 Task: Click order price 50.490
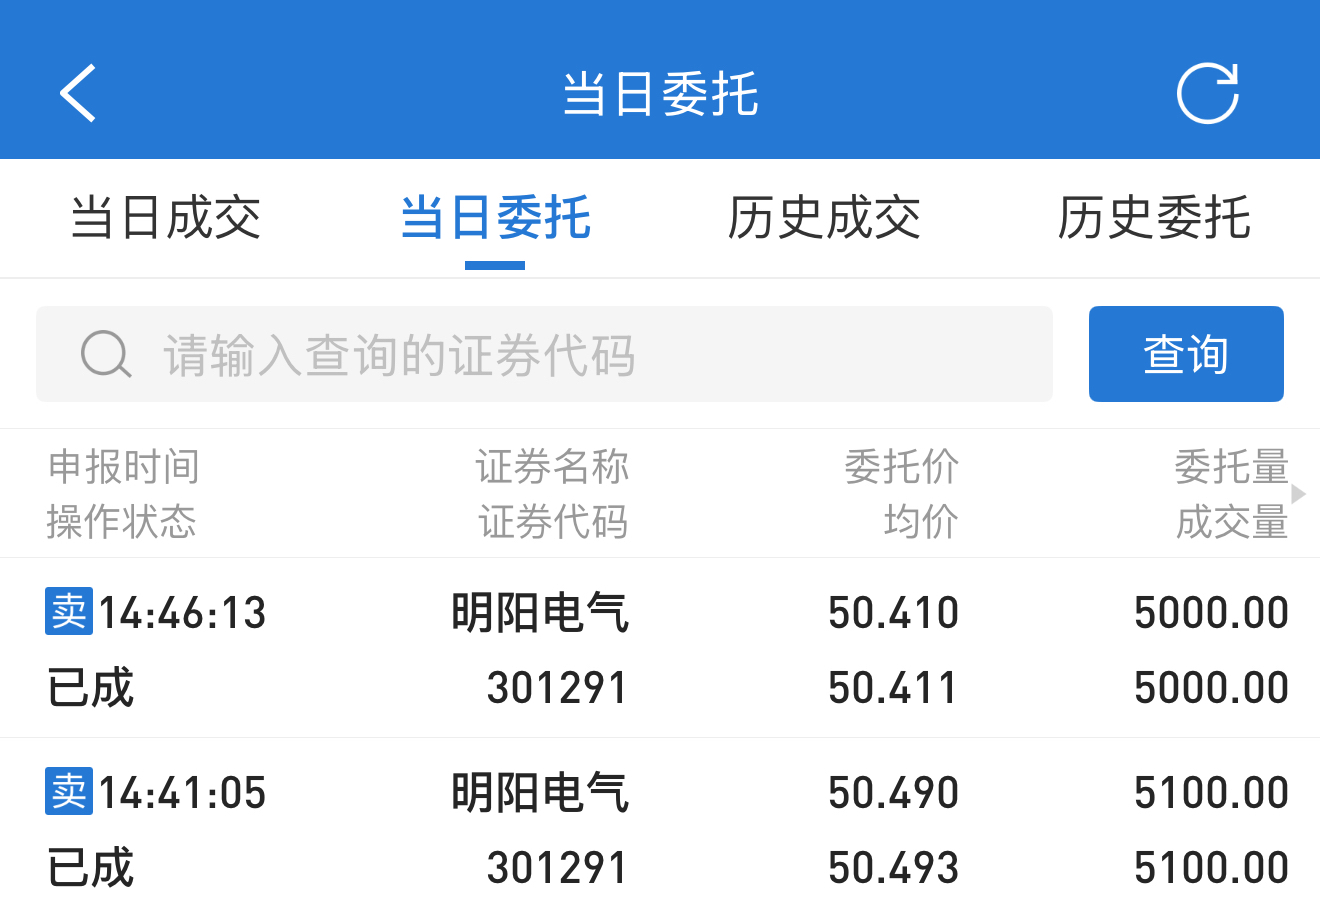894,793
